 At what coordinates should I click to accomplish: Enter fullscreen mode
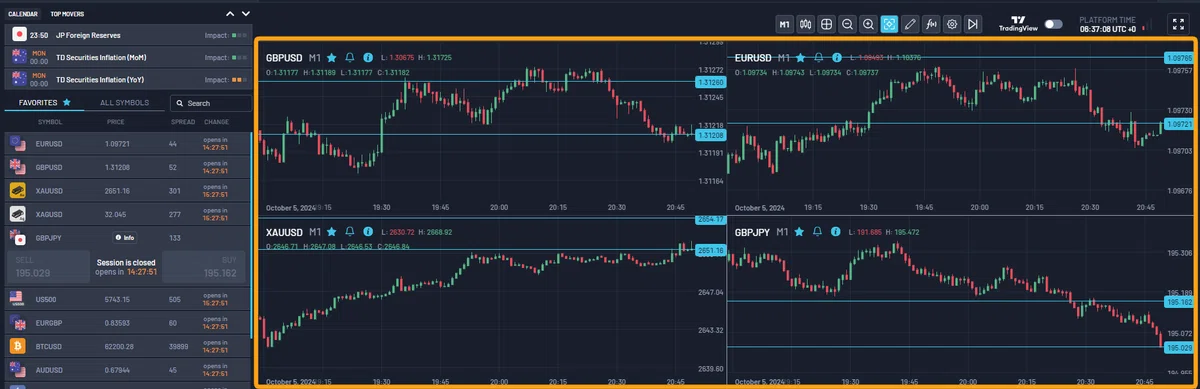point(1177,23)
